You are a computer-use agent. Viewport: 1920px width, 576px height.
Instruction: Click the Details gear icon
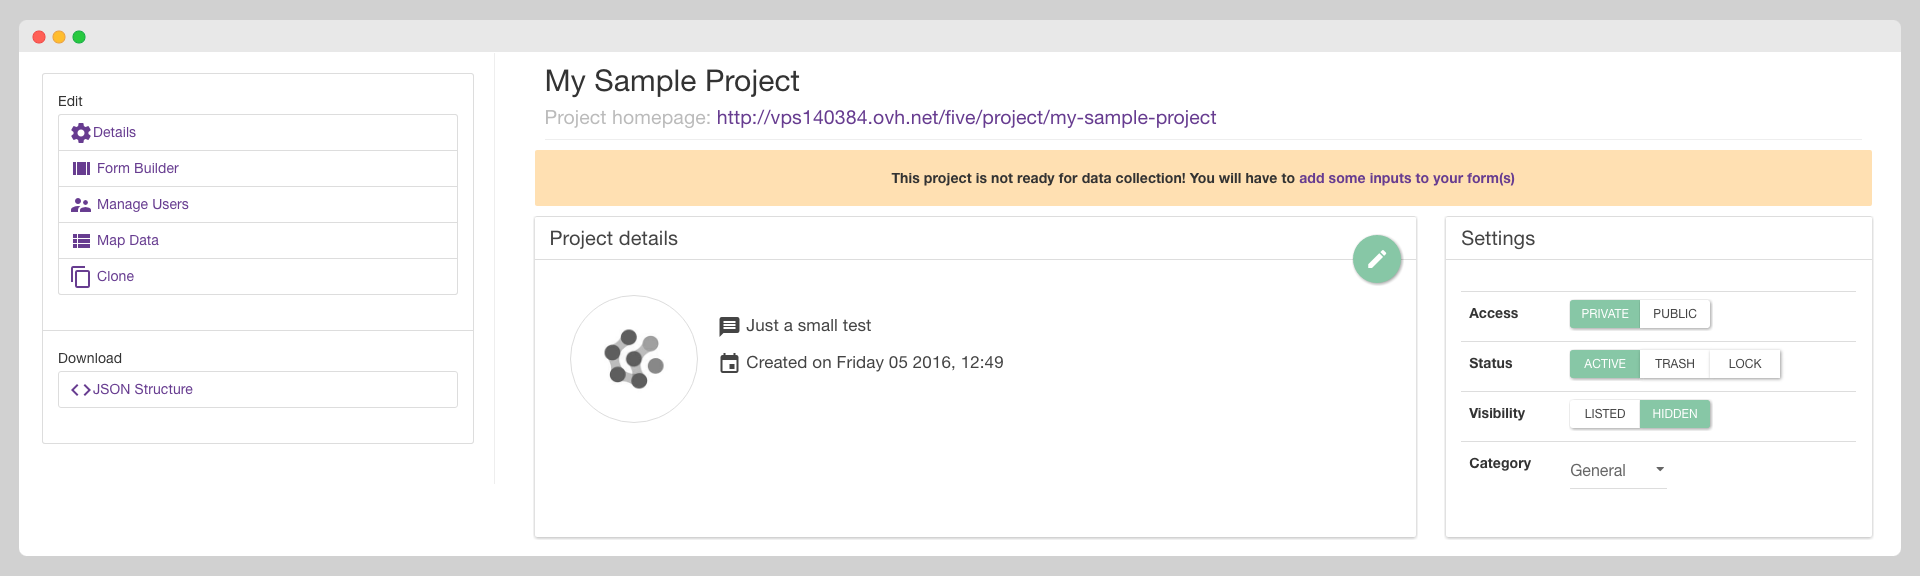point(81,133)
